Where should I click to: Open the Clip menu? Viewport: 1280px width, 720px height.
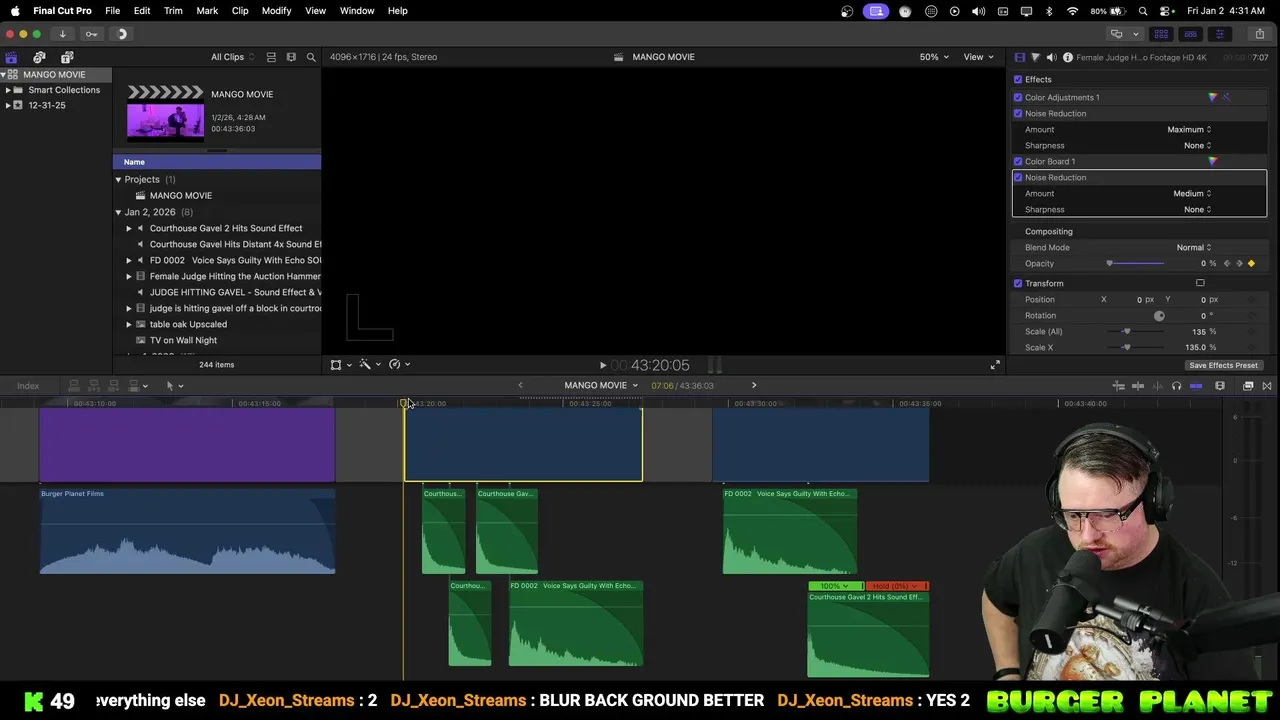(240, 10)
